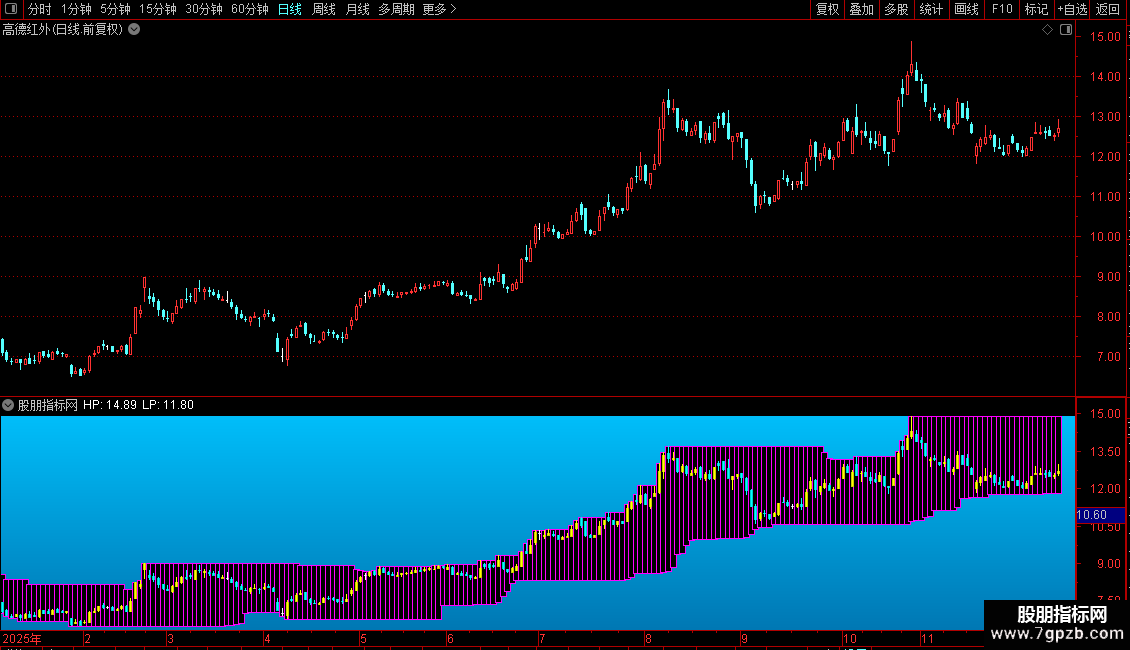Click the LP: 11.80 value label
The height and width of the screenshot is (650, 1130).
click(168, 405)
